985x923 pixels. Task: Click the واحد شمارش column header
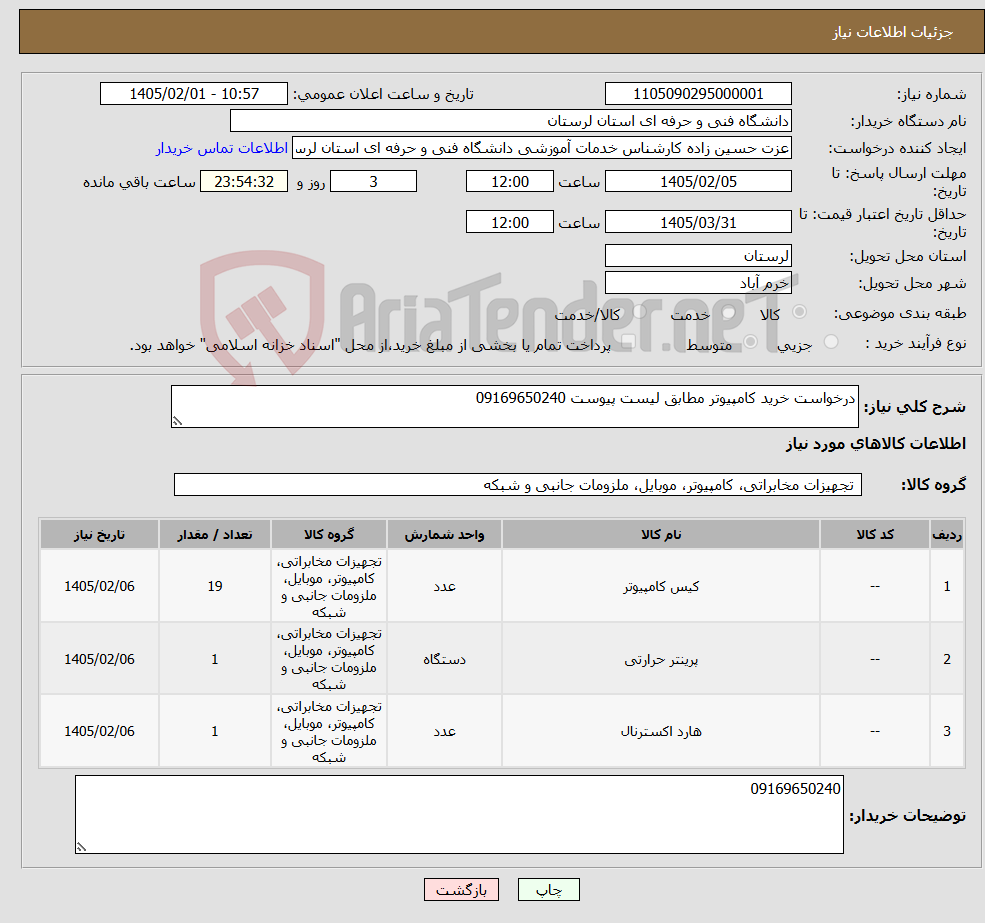click(444, 534)
